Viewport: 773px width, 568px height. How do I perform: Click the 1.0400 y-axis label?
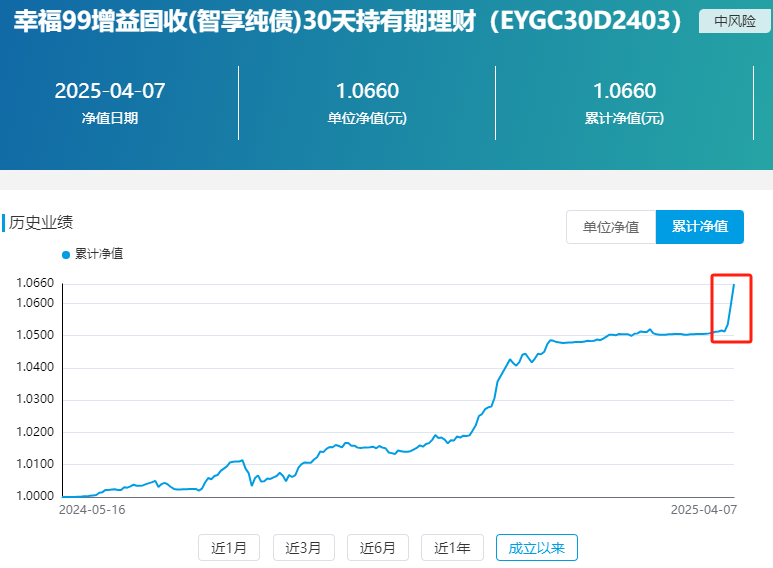35,367
